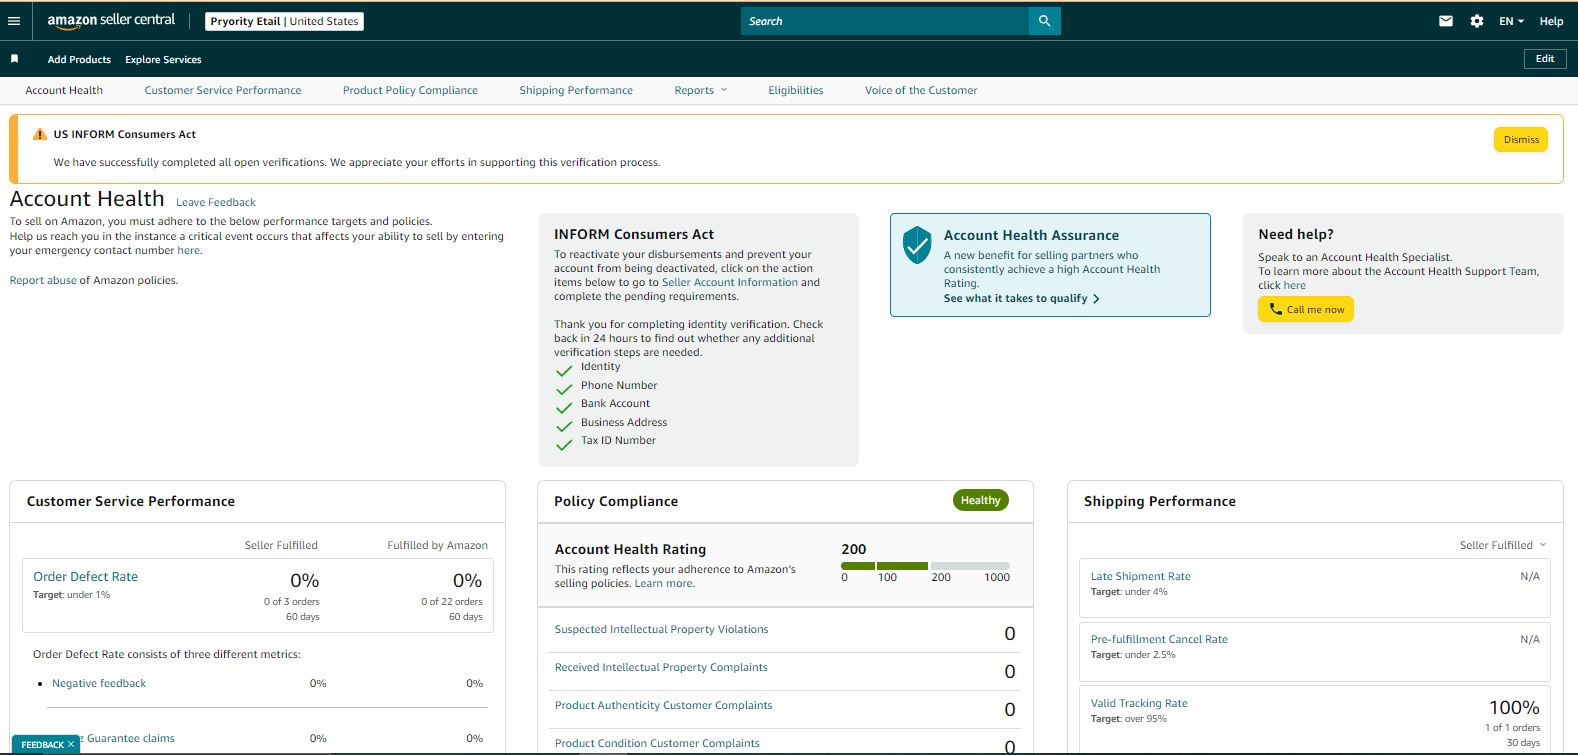Click the Account Health Assurance shield icon
The width and height of the screenshot is (1578, 755).
click(917, 244)
